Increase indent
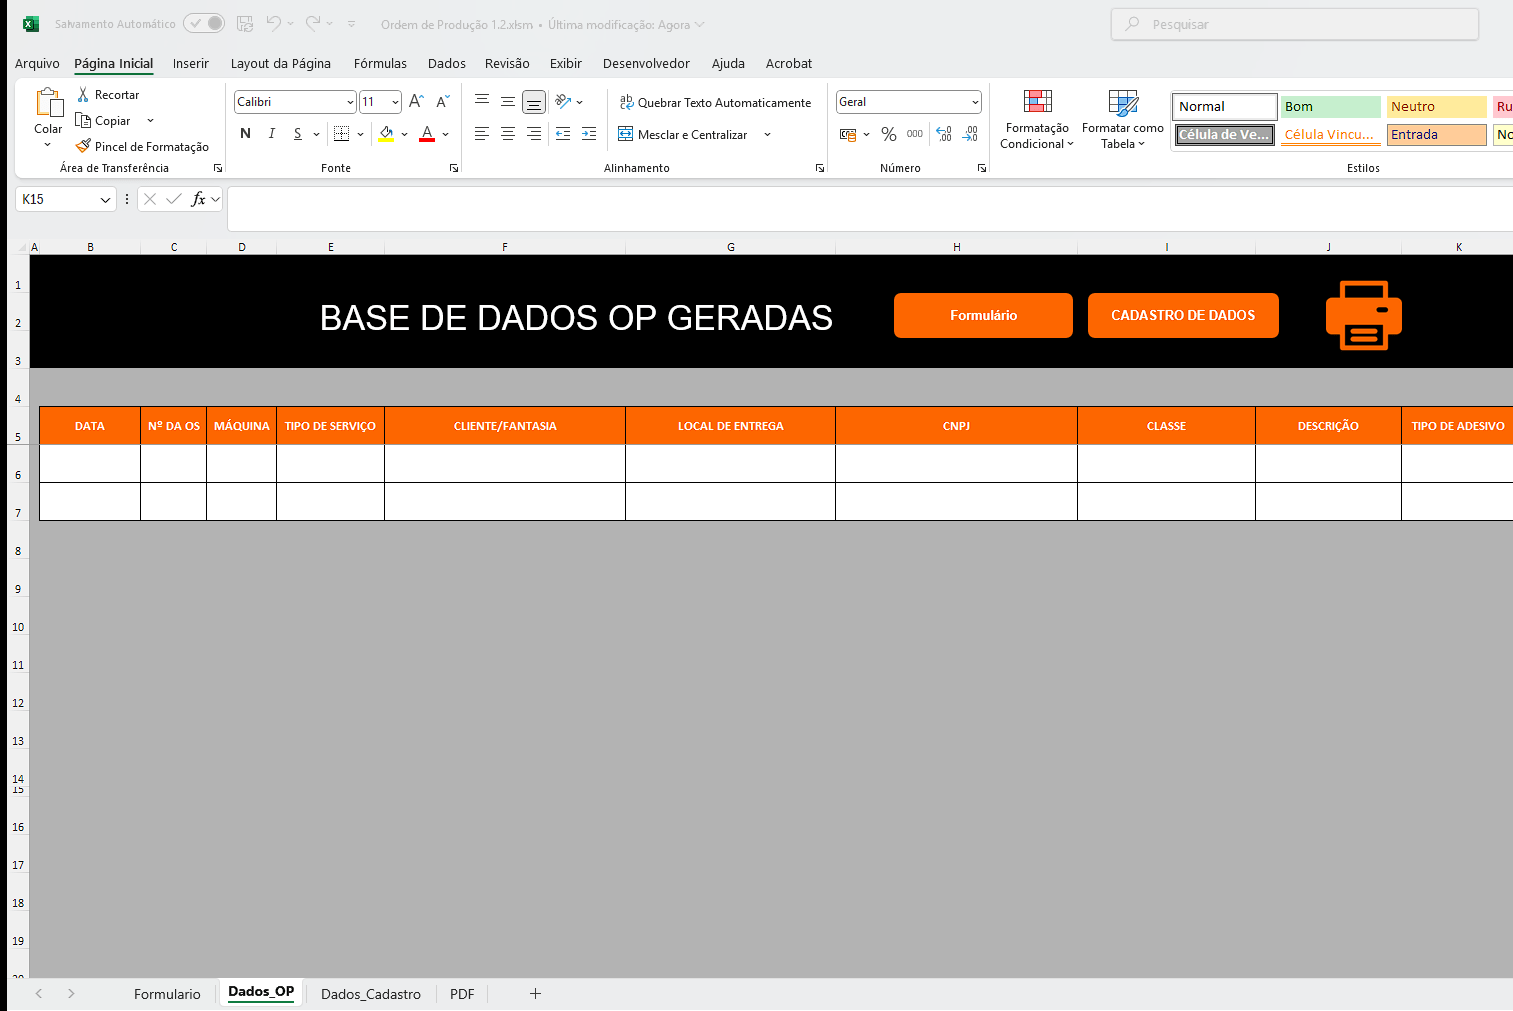Viewport: 1513px width, 1011px height. point(589,133)
